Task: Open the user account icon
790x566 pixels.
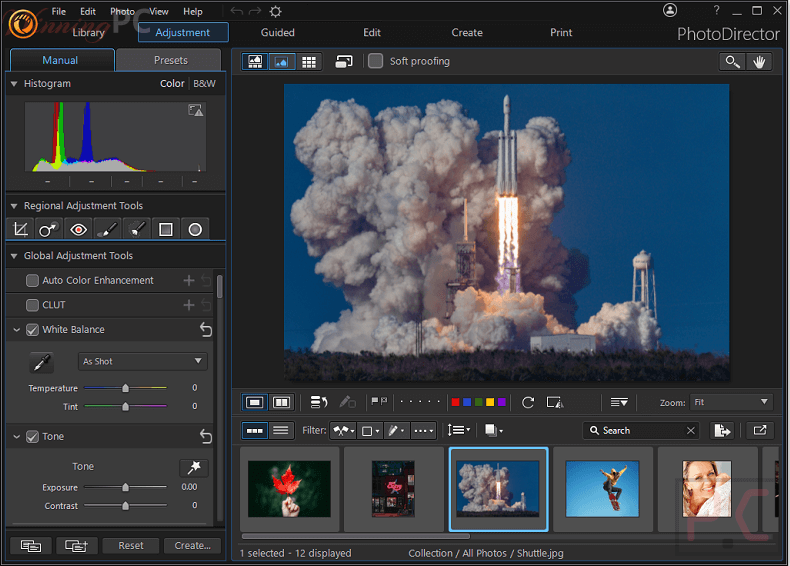Action: [x=670, y=10]
